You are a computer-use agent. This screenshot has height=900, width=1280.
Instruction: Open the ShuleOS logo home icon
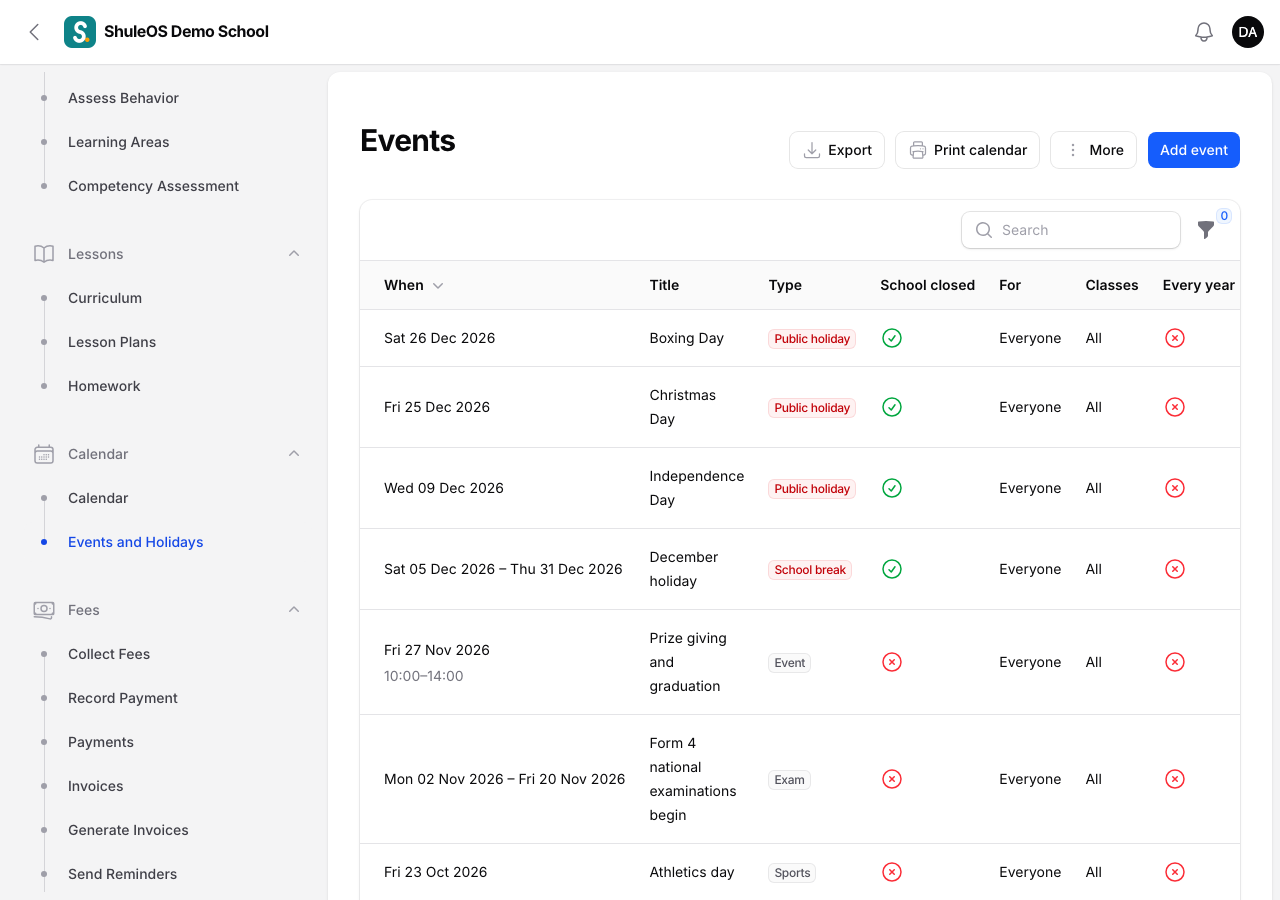click(80, 32)
